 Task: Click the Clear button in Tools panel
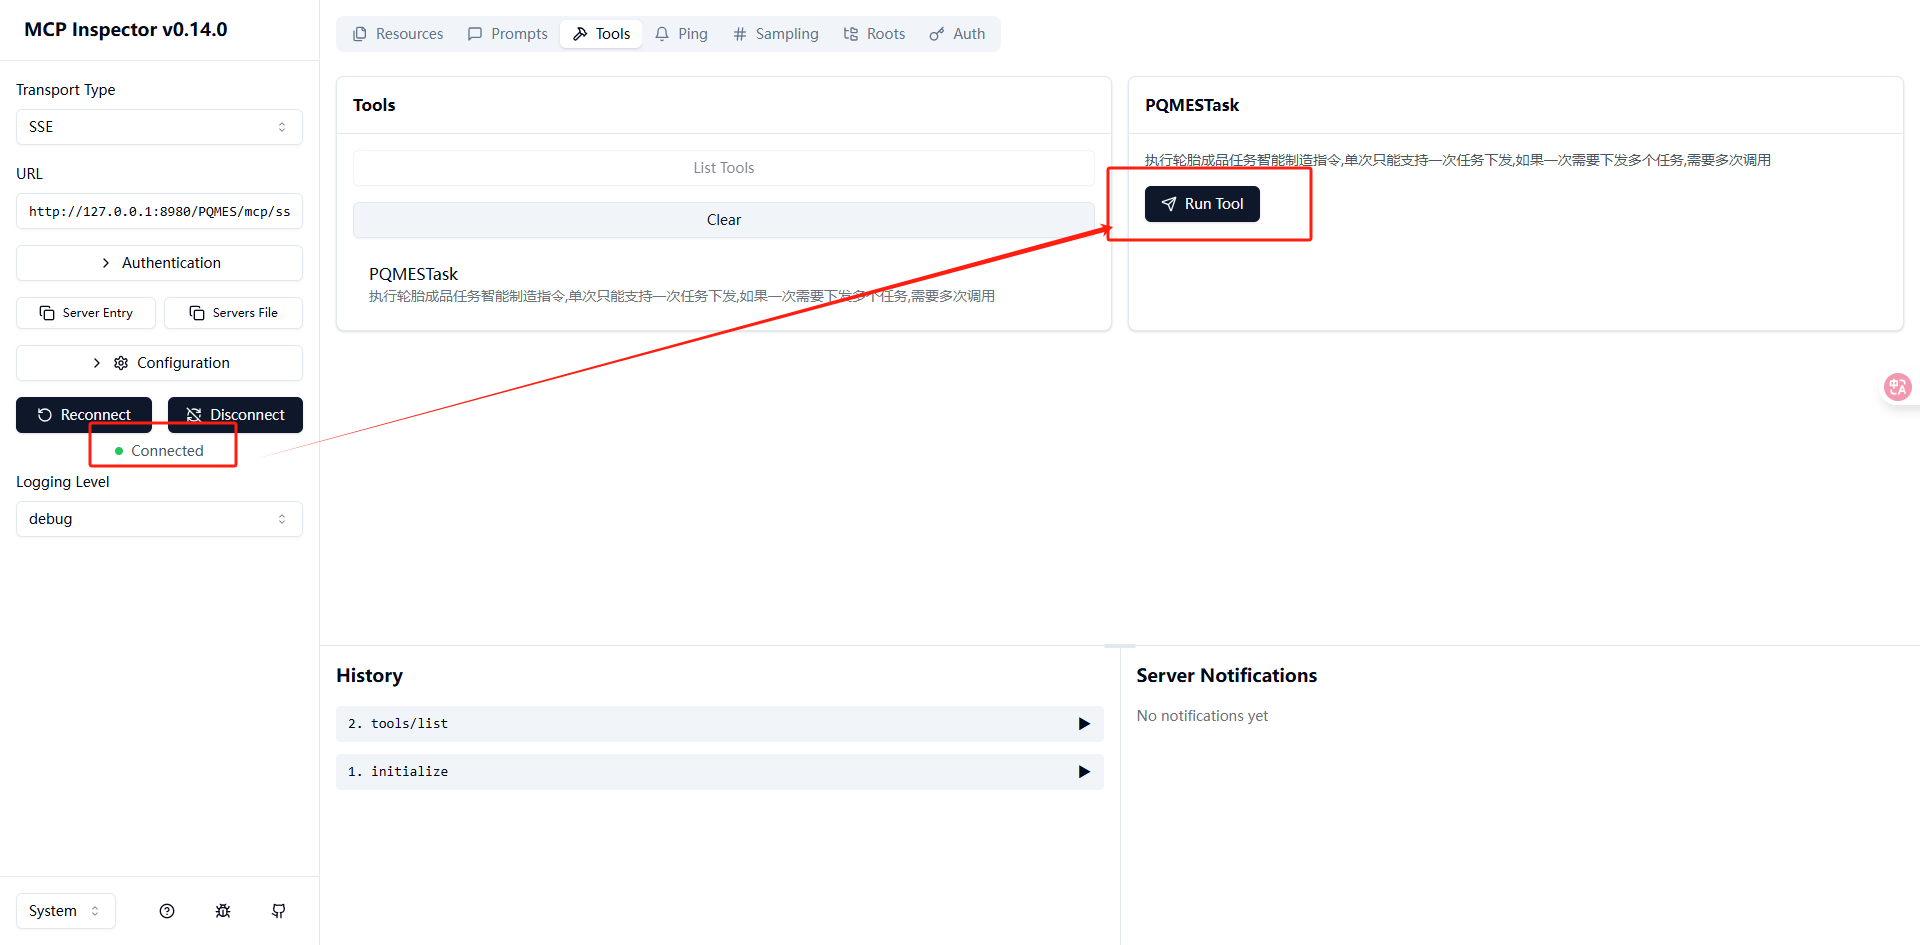tap(723, 219)
